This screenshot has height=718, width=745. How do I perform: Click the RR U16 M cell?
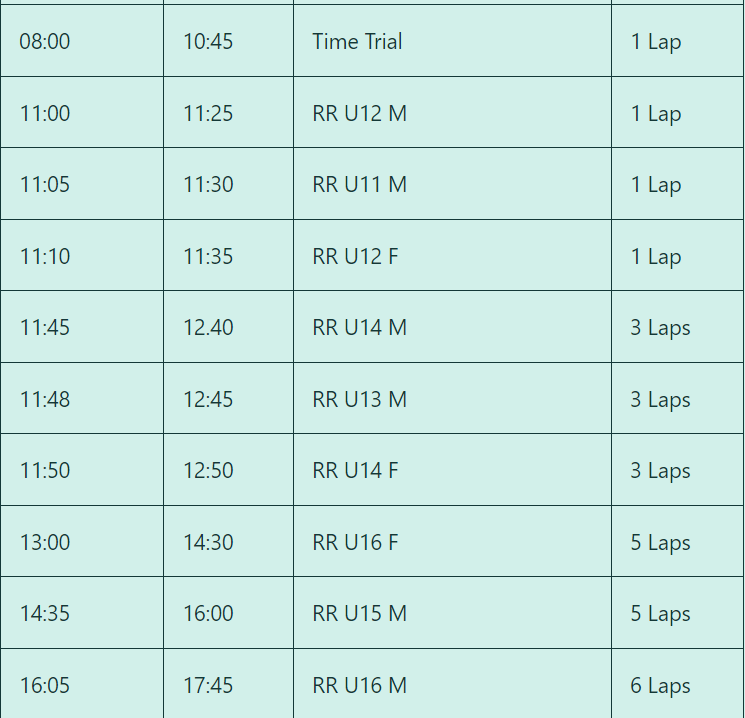(452, 684)
